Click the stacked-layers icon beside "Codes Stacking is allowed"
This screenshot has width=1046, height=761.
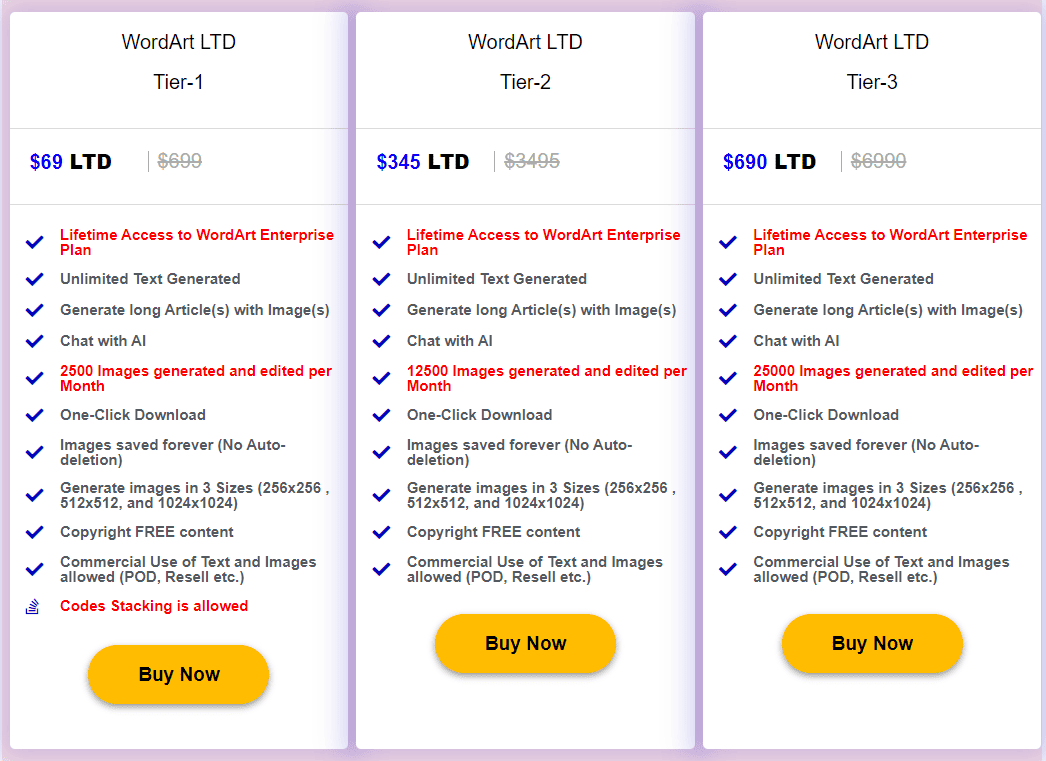tap(35, 605)
